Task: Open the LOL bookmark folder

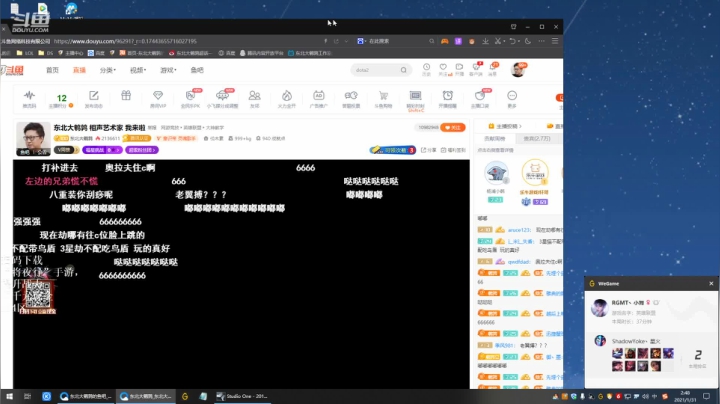Action: coord(25,53)
